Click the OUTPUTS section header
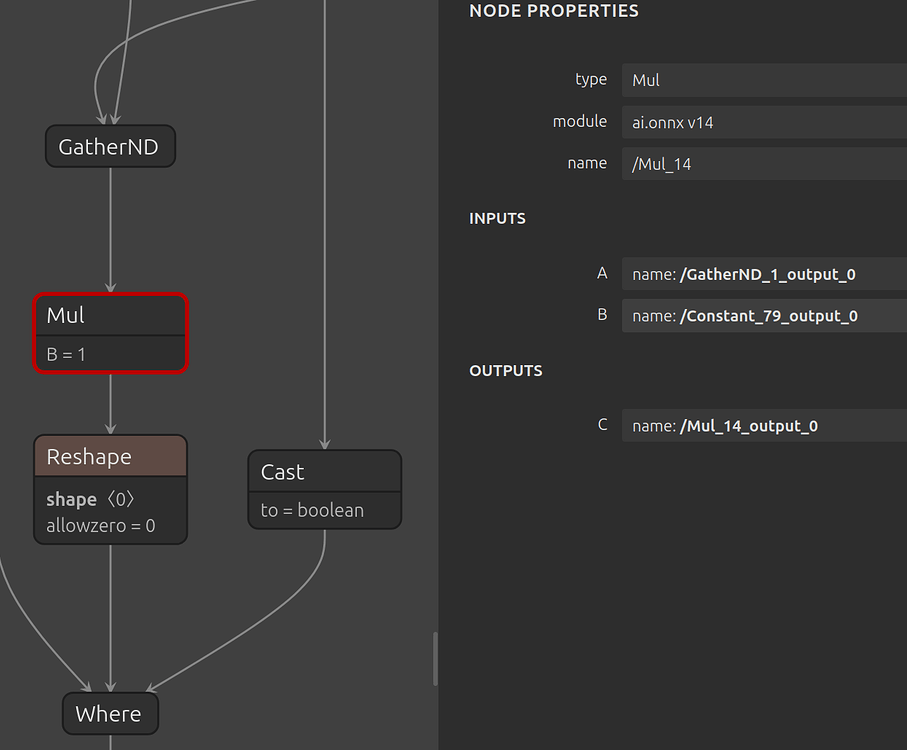 tap(506, 370)
